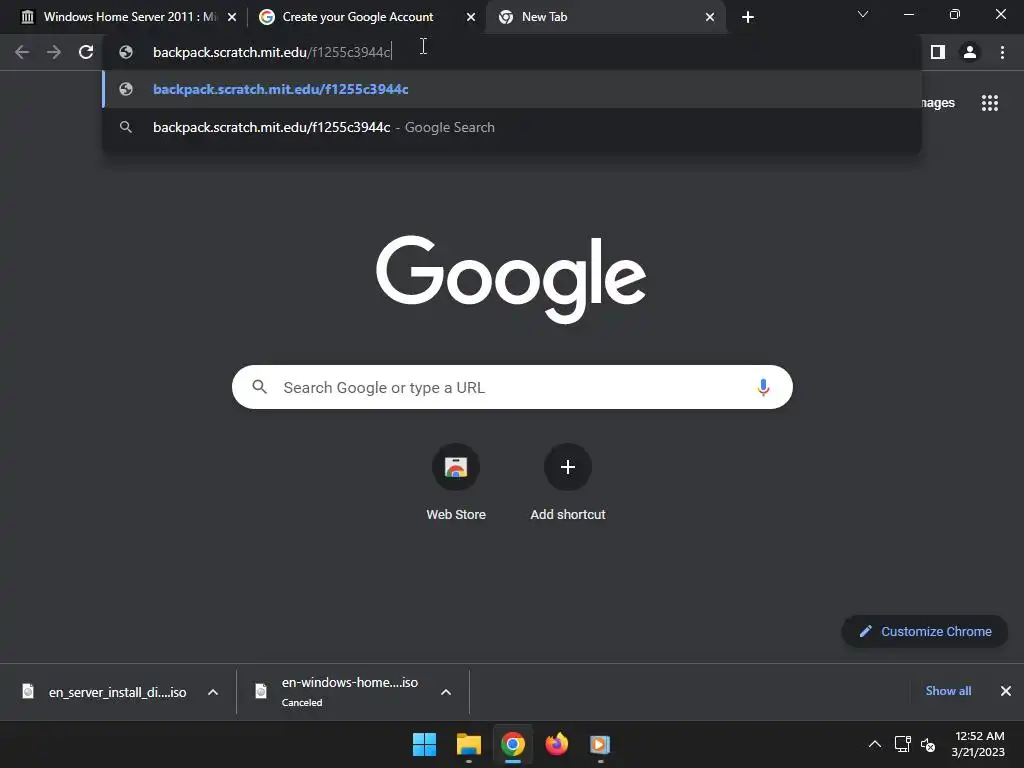
Task: Click the browser forward arrow
Action: [x=54, y=52]
